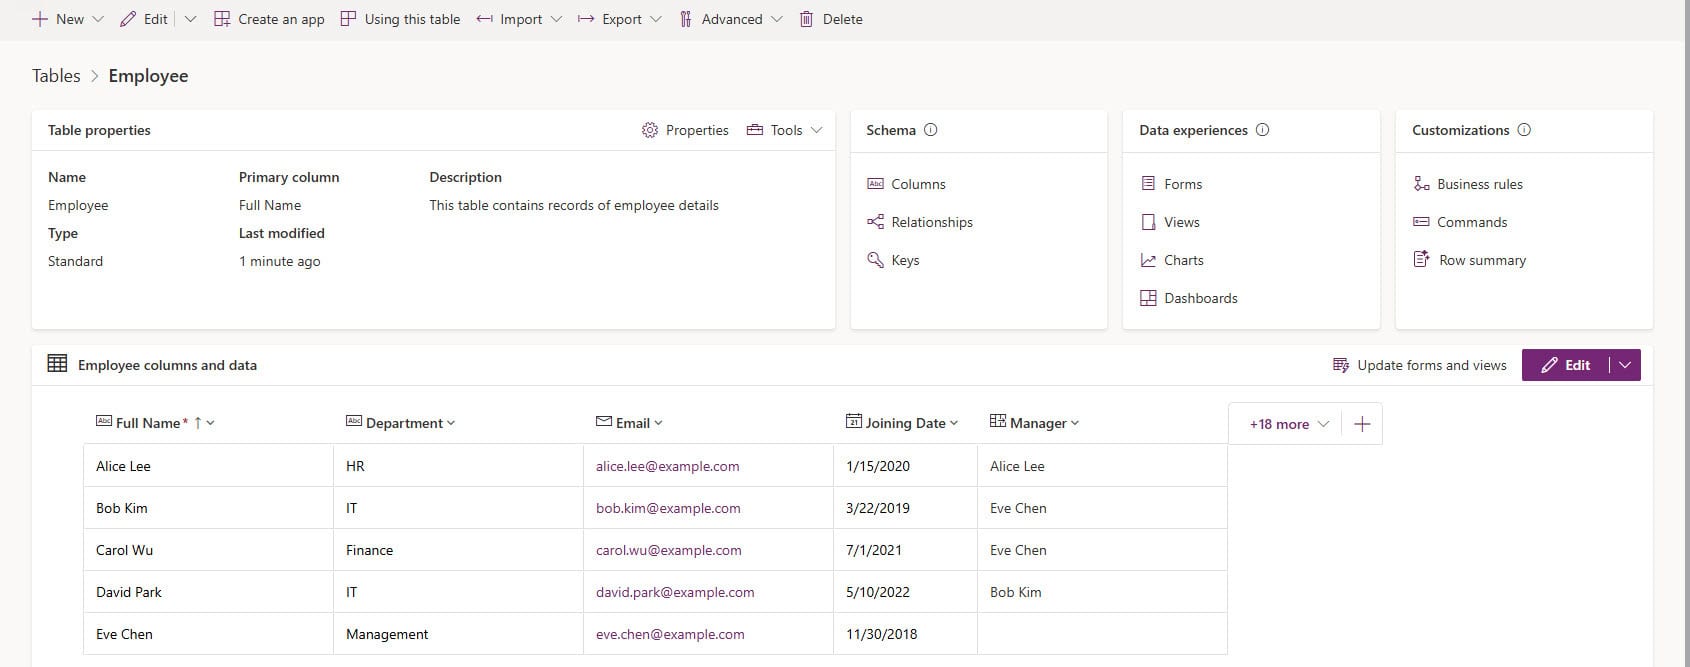Viewport: 1690px width, 667px height.
Task: Click the plus icon to add column
Action: coord(1361,424)
